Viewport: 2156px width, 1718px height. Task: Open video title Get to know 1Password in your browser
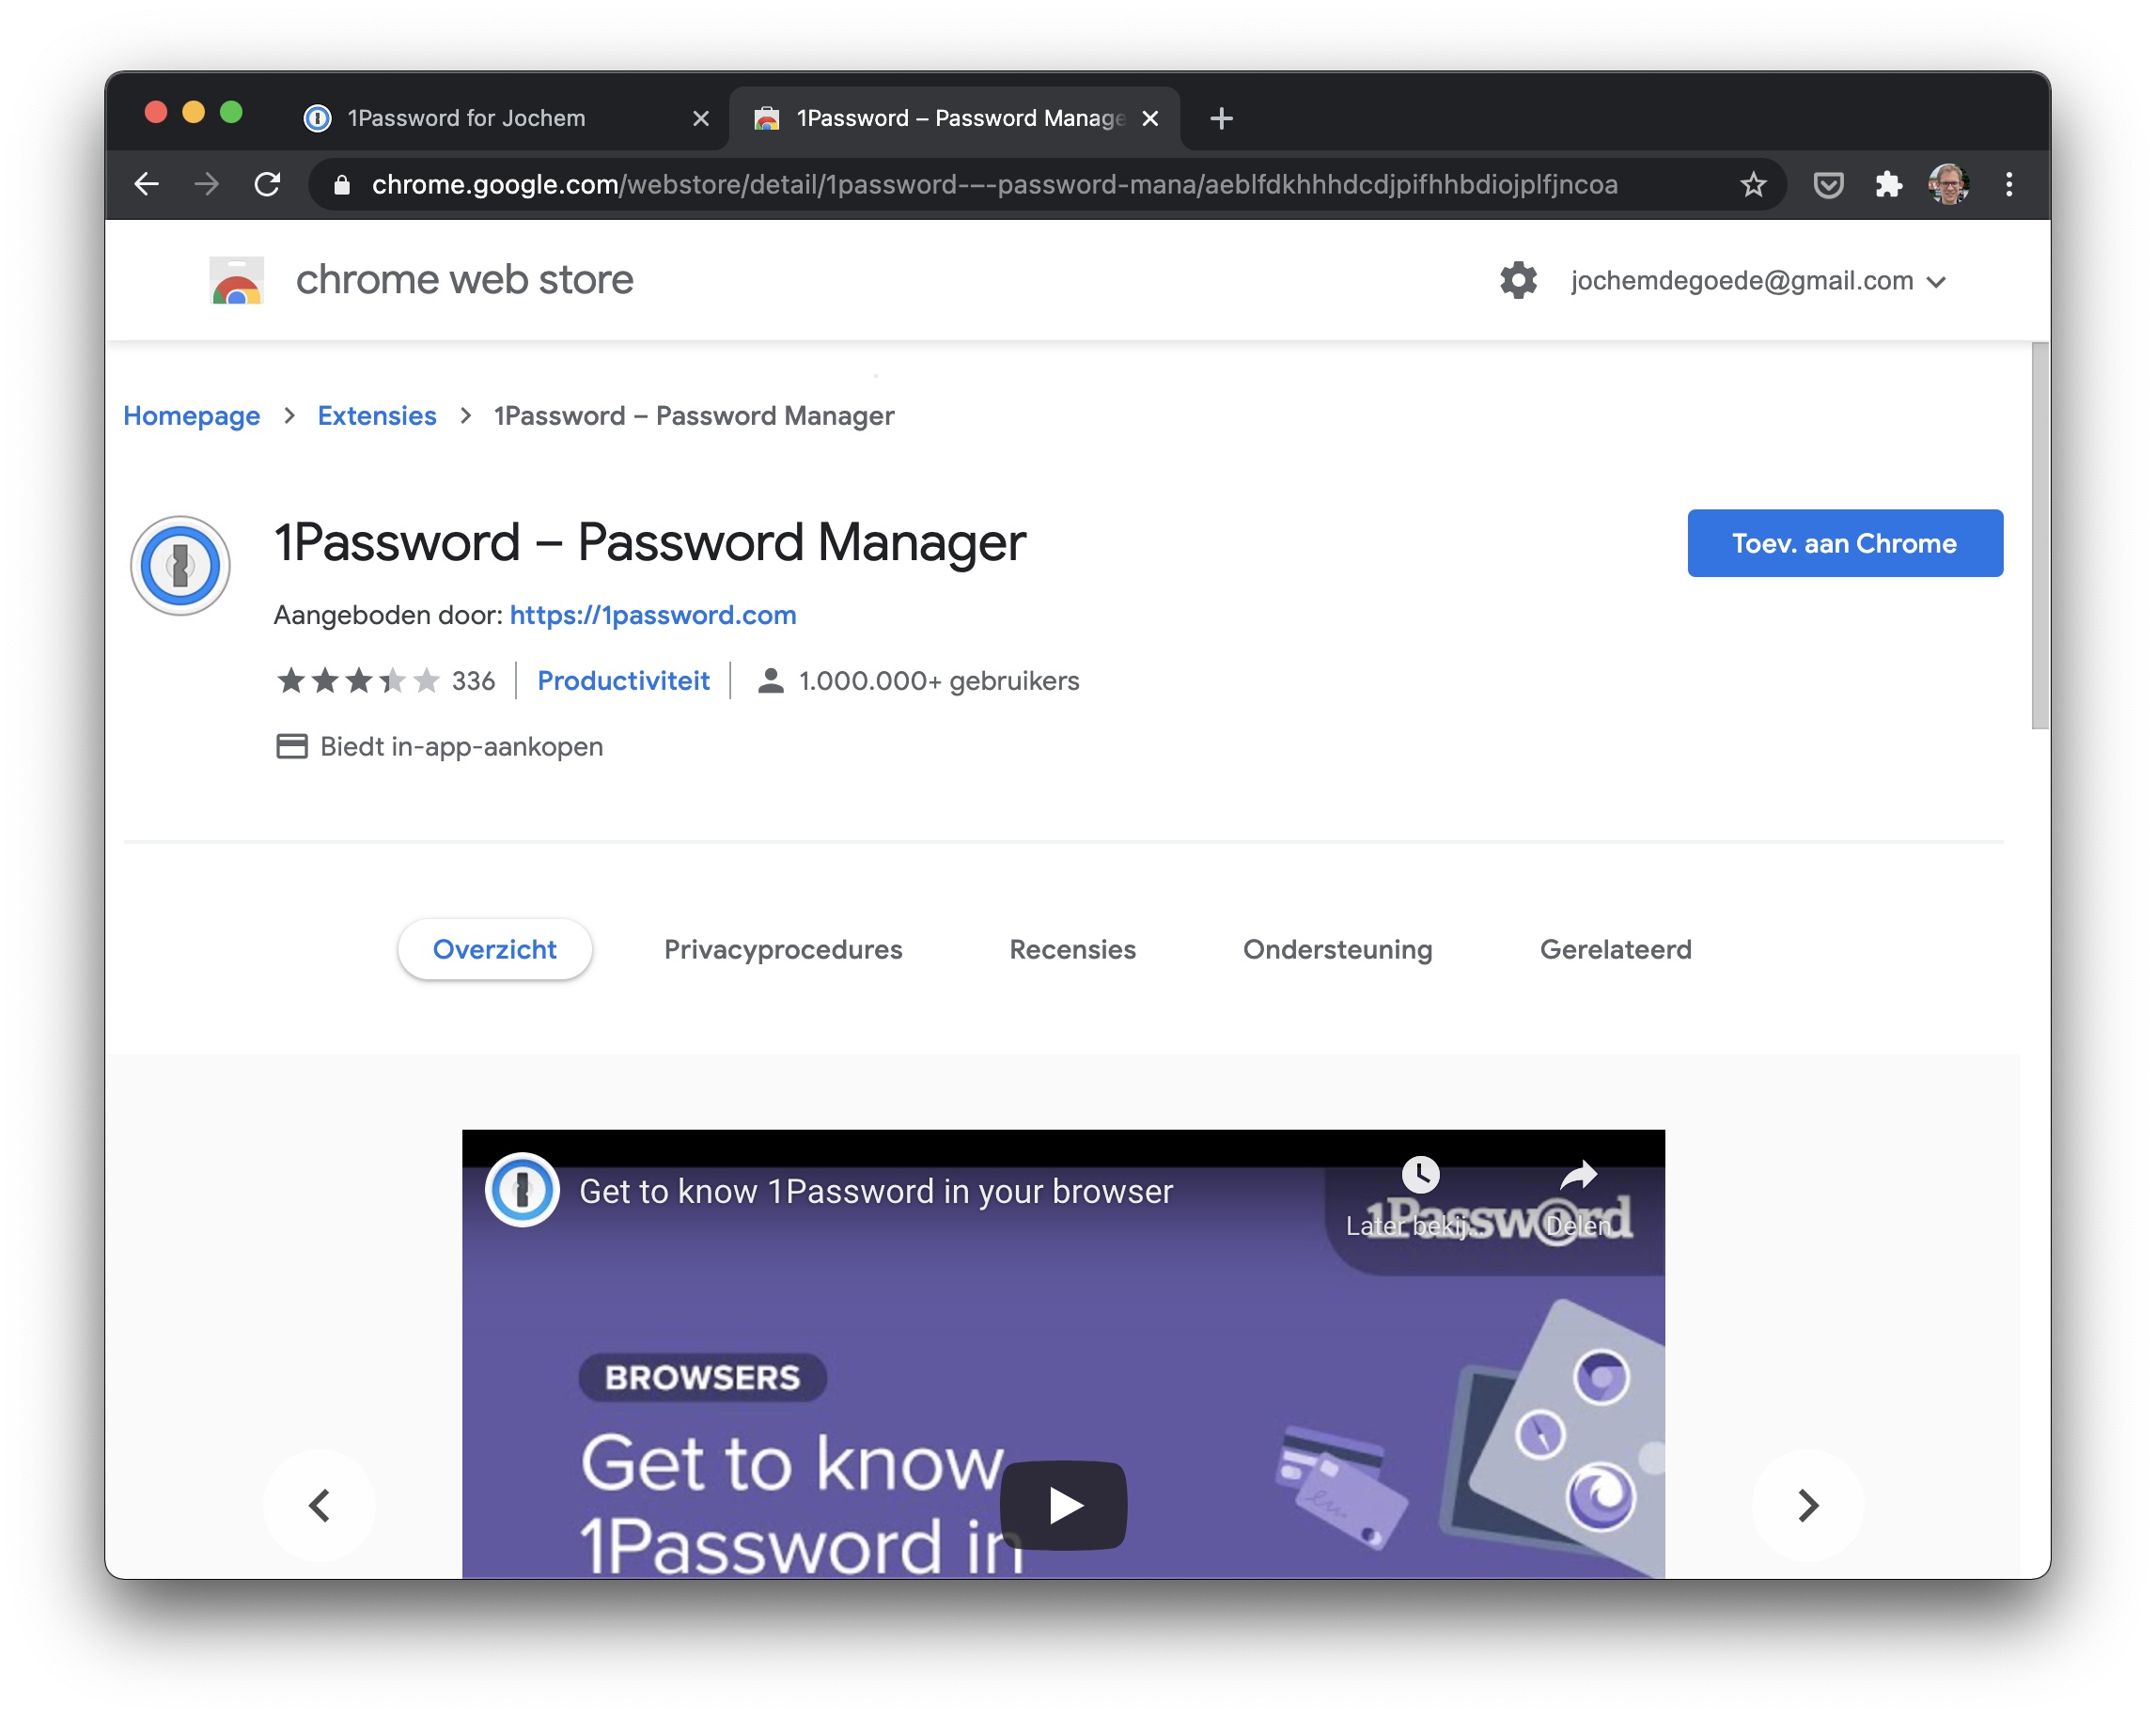click(876, 1191)
